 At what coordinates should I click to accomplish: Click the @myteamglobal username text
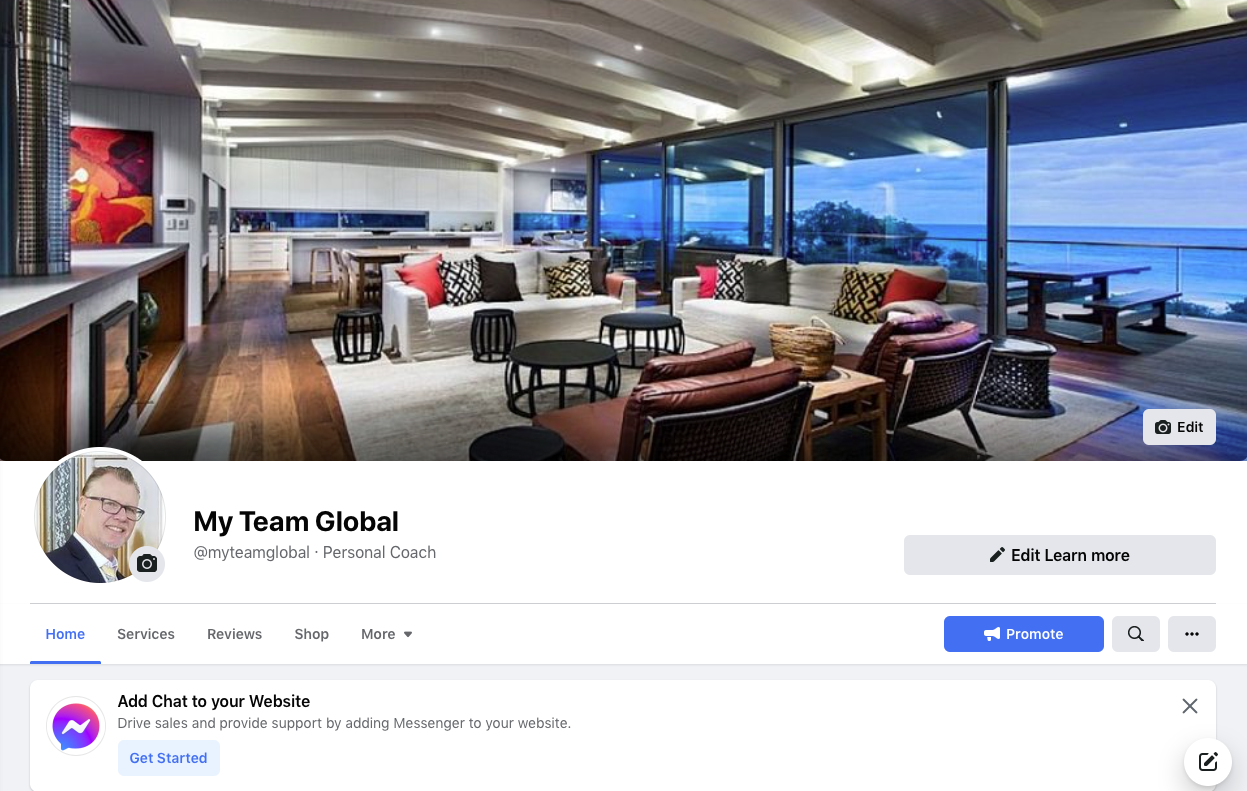252,552
